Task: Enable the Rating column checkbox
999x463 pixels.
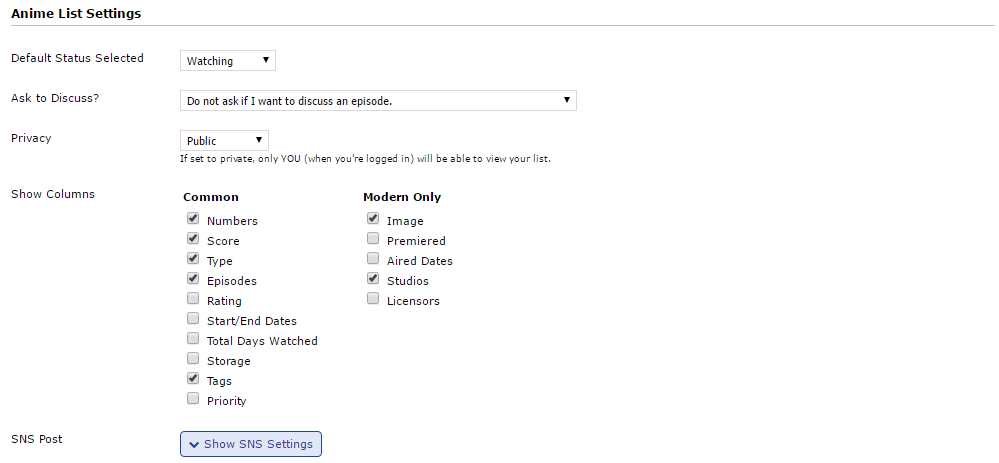Action: click(x=192, y=299)
